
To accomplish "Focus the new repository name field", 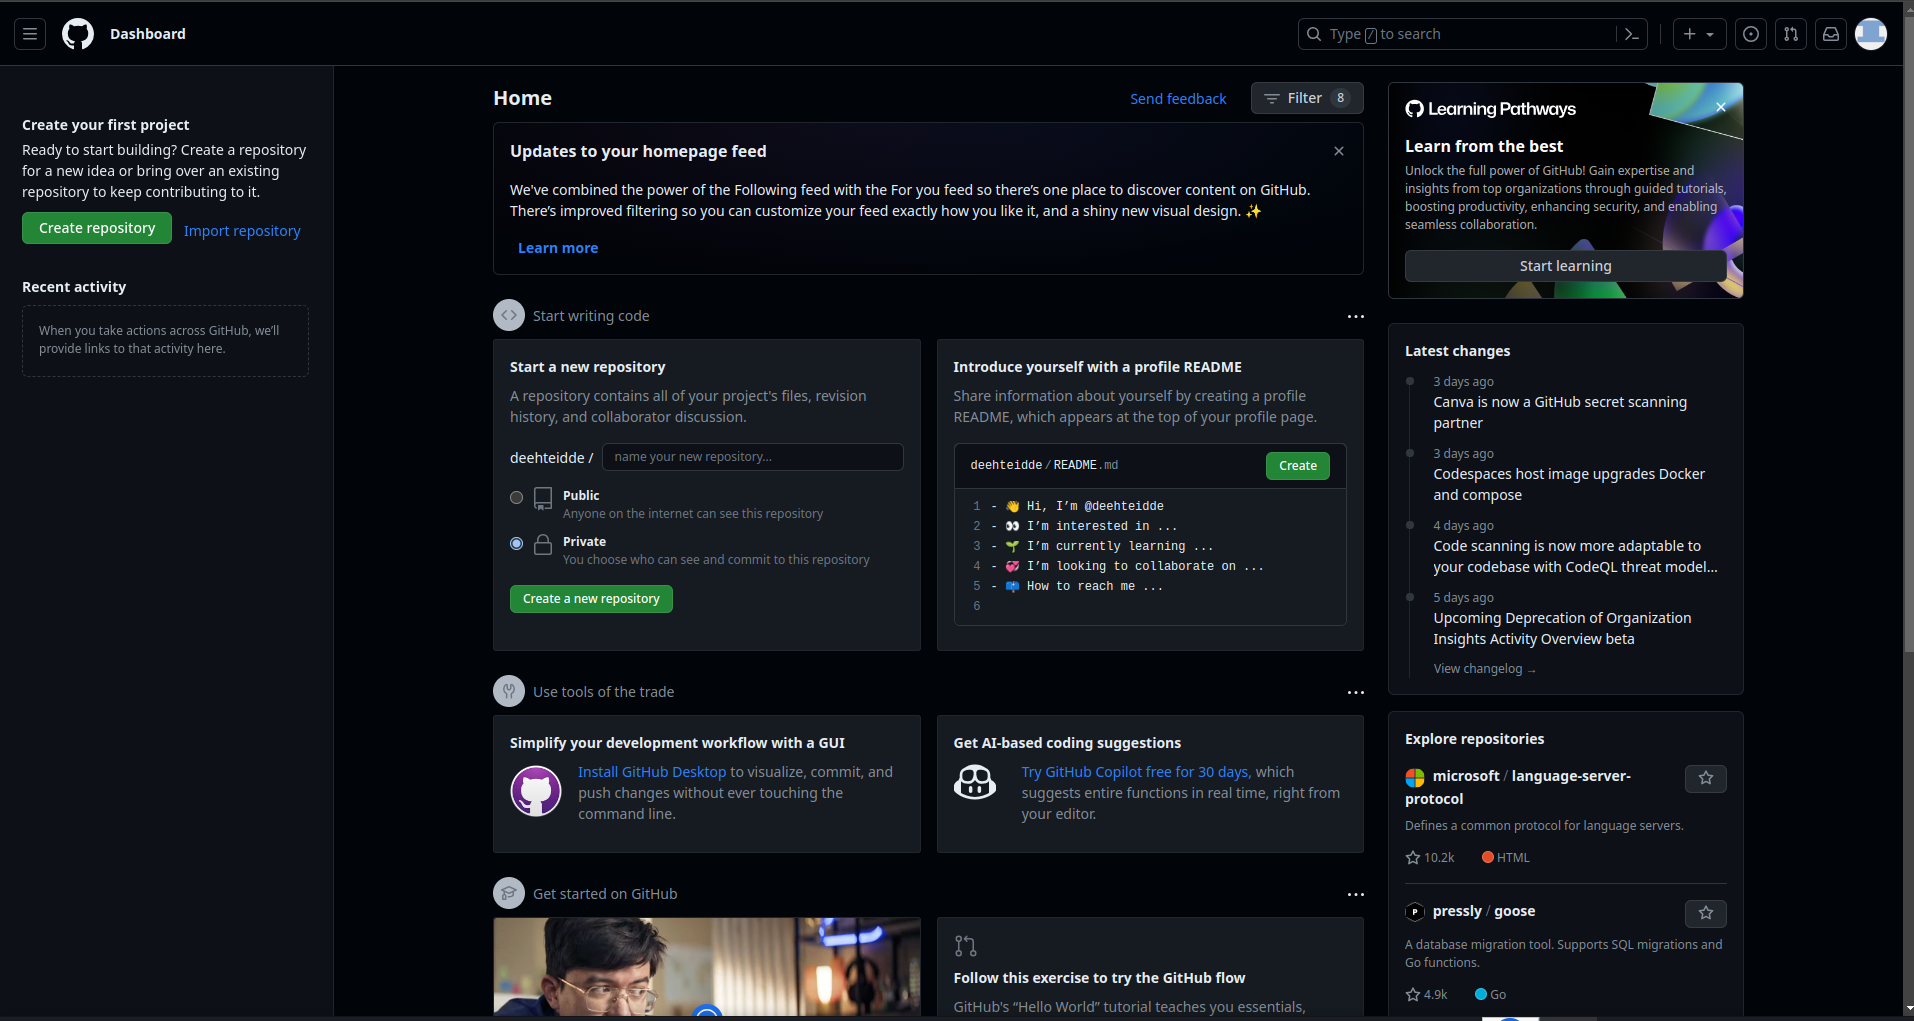I will pyautogui.click(x=752, y=457).
